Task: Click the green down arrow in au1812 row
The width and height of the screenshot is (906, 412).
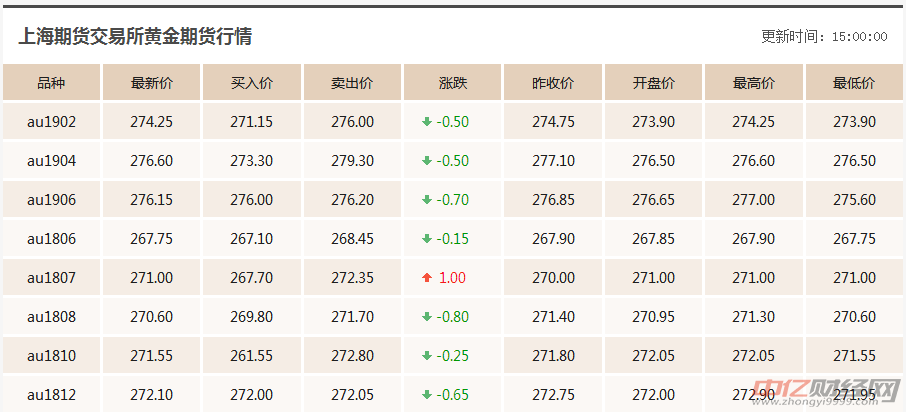Action: click(427, 395)
